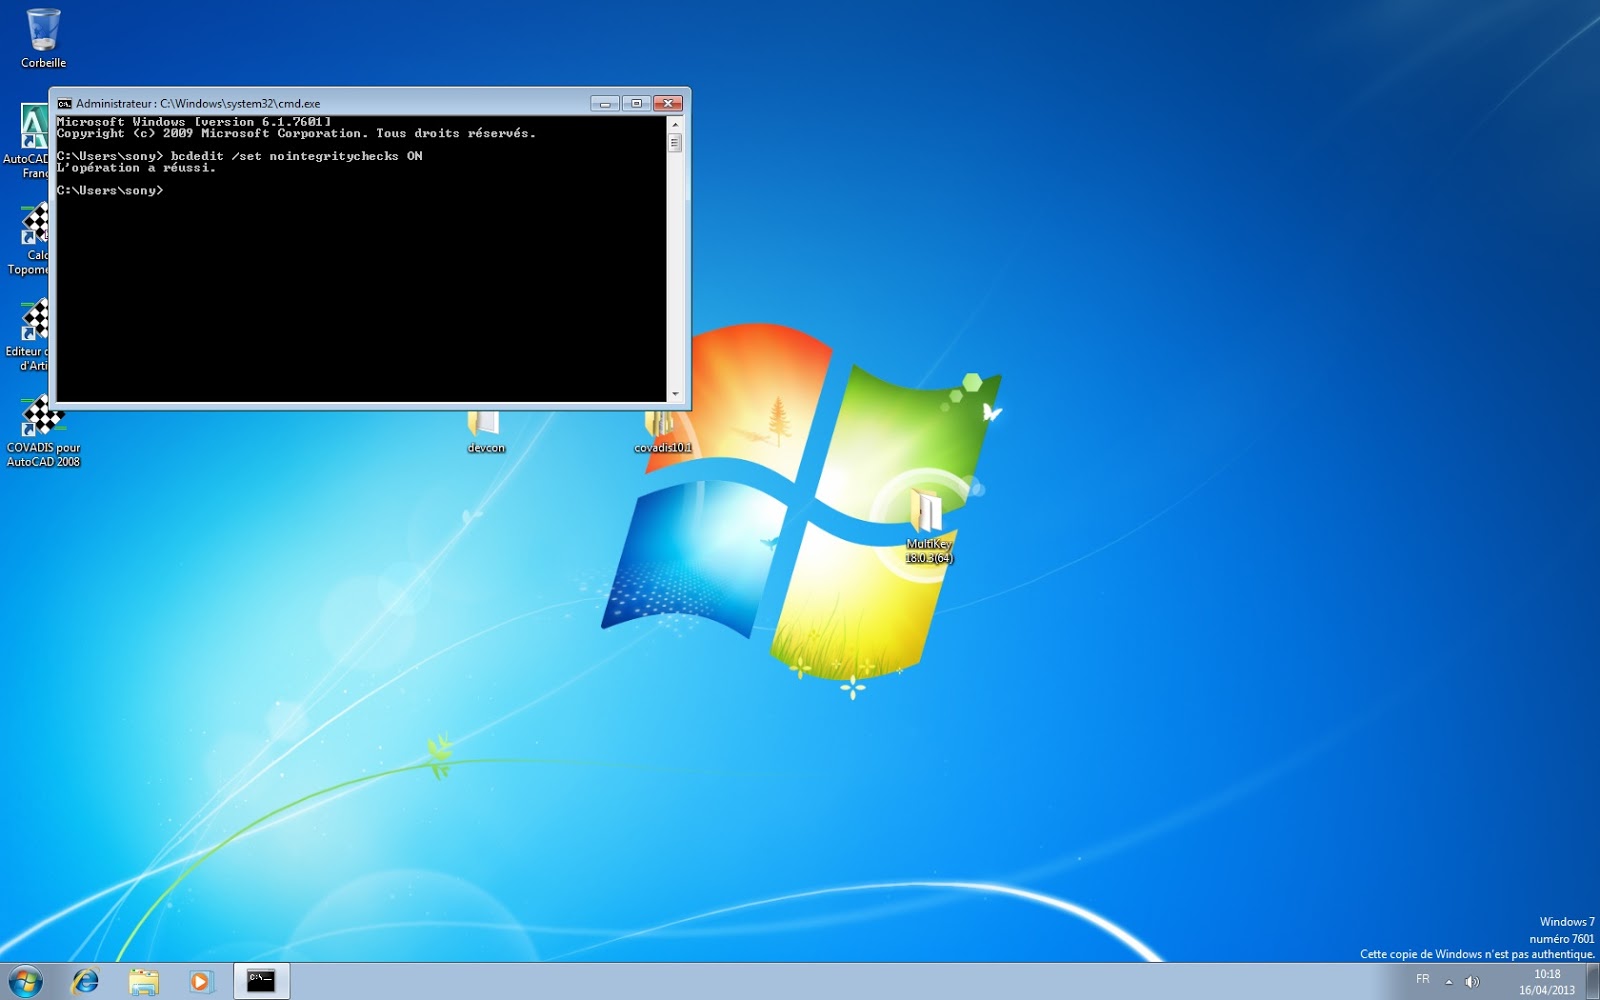Click the cmd scrollbar up arrow
Image resolution: width=1600 pixels, height=1000 pixels.
click(675, 124)
